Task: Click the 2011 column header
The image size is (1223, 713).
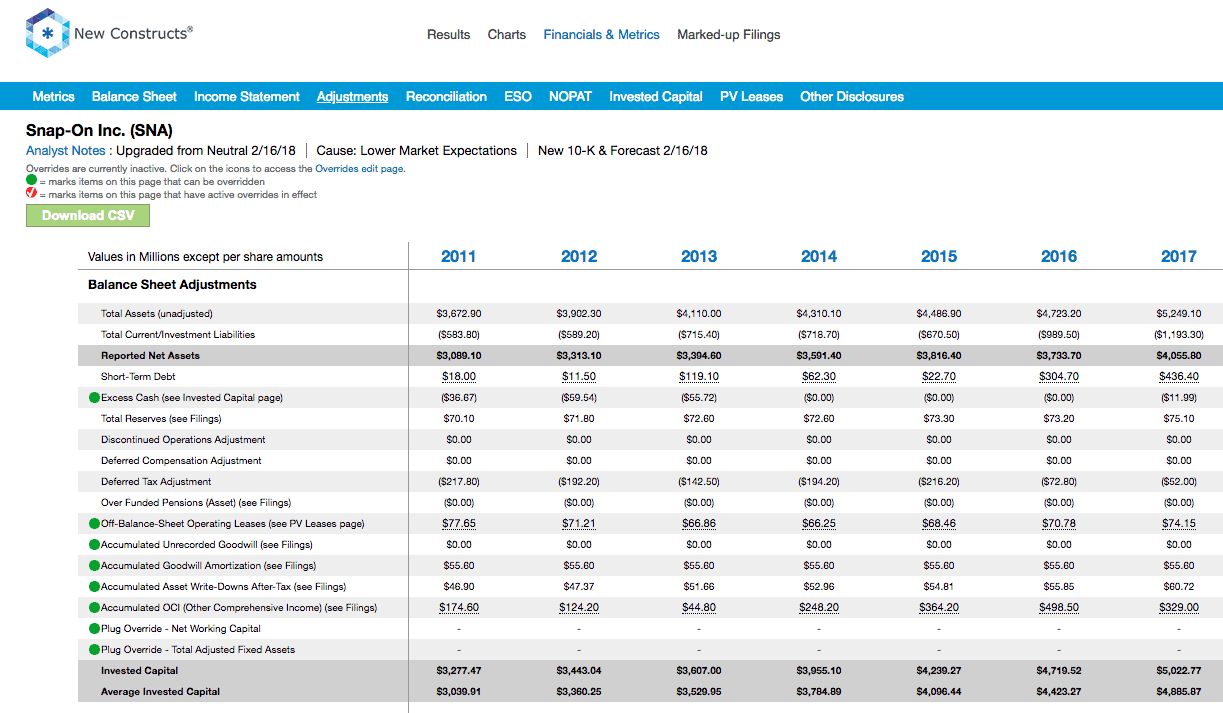Action: (459, 257)
